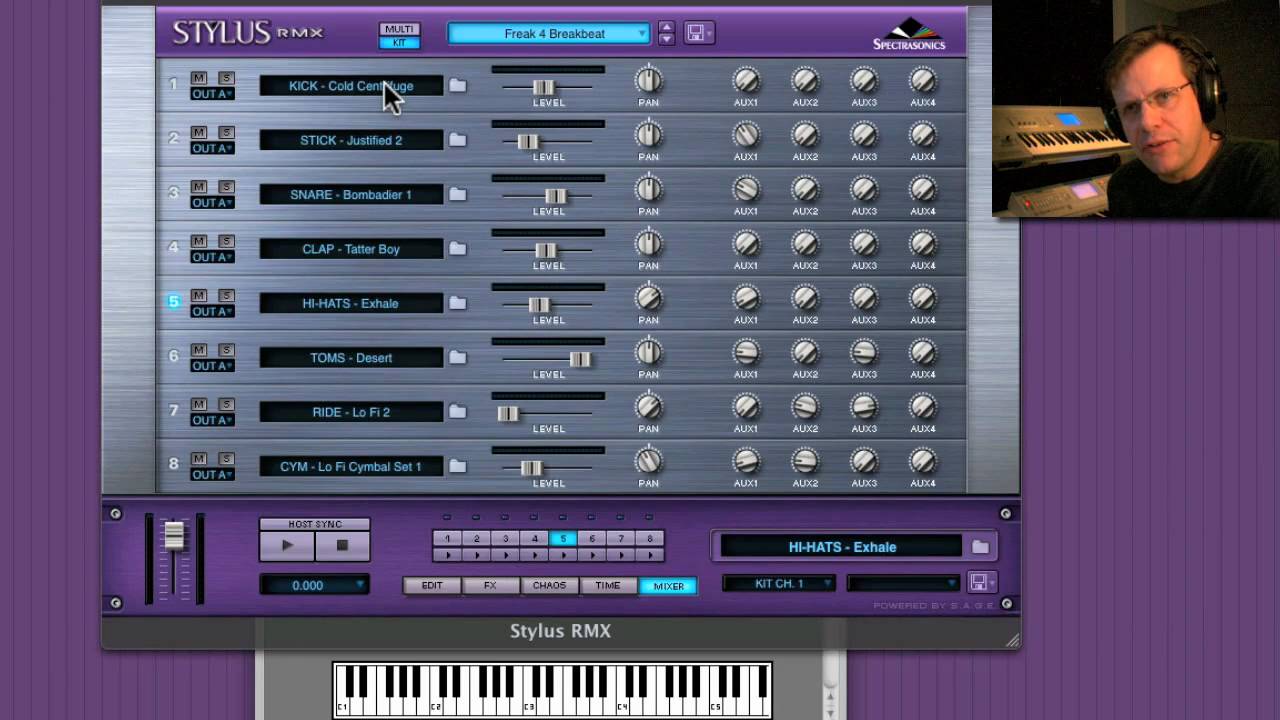The image size is (1280, 720).
Task: Open the OUT A output menu for part 3
Action: tap(212, 203)
